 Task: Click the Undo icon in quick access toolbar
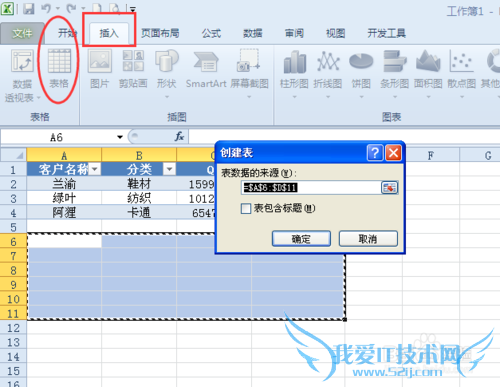(46, 9)
